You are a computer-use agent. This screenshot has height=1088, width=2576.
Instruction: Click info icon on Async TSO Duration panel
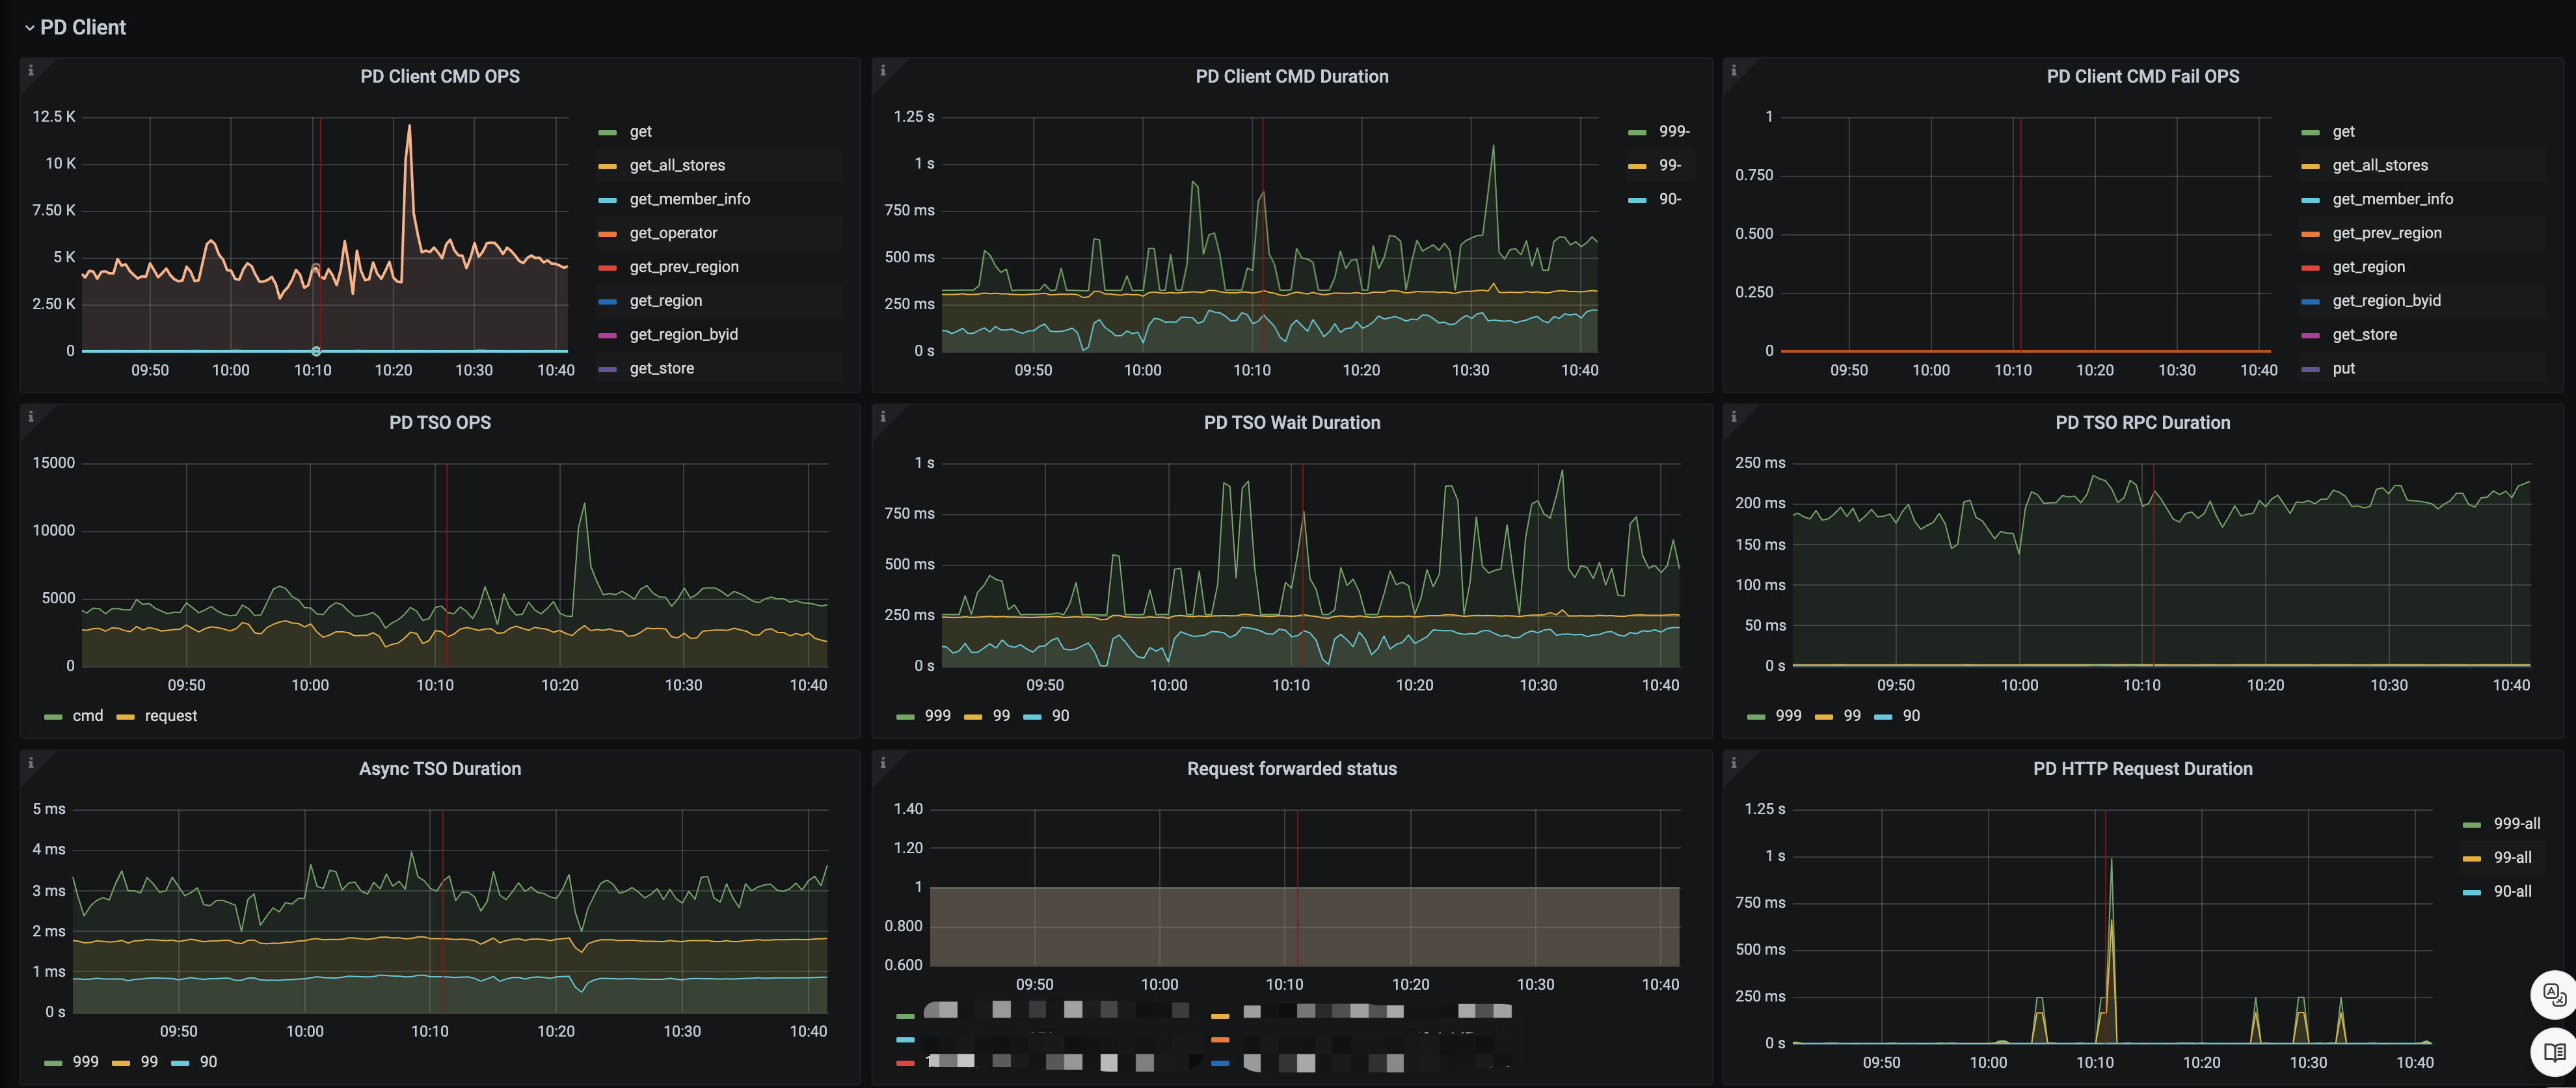(x=31, y=762)
